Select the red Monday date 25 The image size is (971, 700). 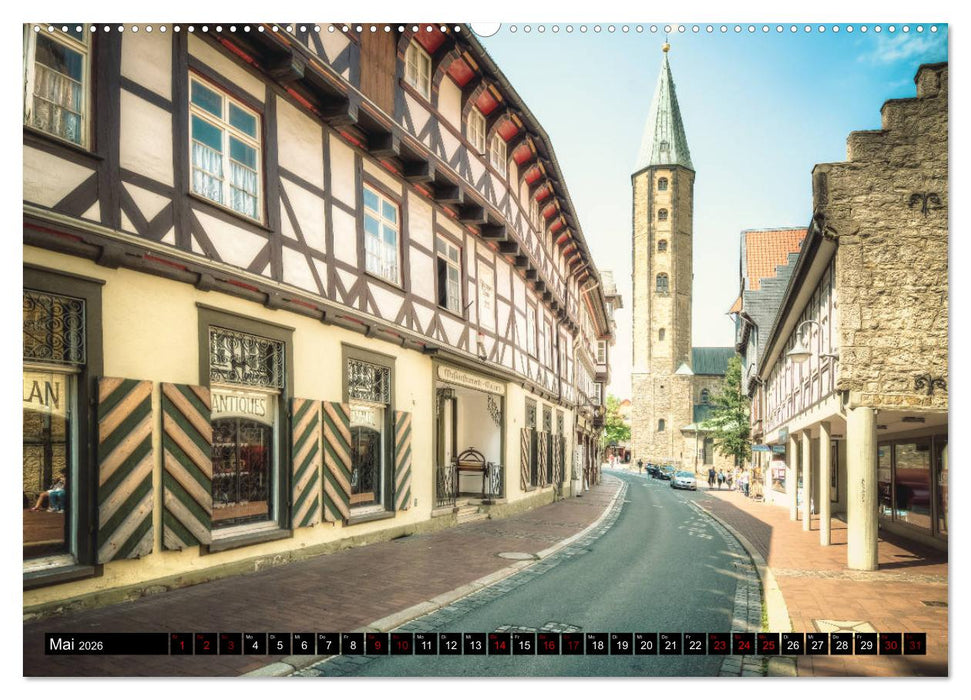tap(767, 645)
